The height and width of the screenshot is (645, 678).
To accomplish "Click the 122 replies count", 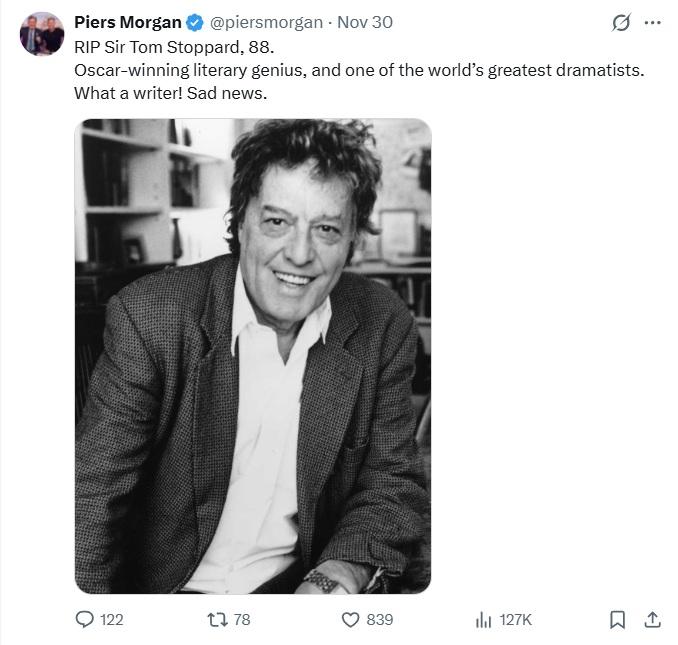I will [112, 620].
